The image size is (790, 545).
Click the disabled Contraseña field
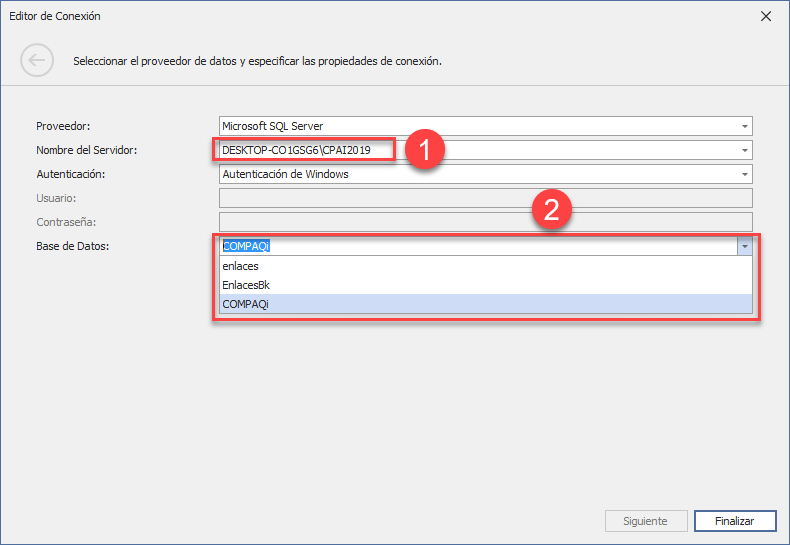486,222
